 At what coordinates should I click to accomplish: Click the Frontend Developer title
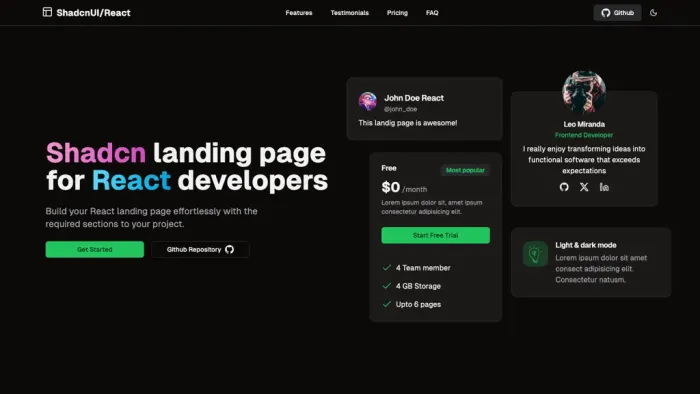[584, 135]
